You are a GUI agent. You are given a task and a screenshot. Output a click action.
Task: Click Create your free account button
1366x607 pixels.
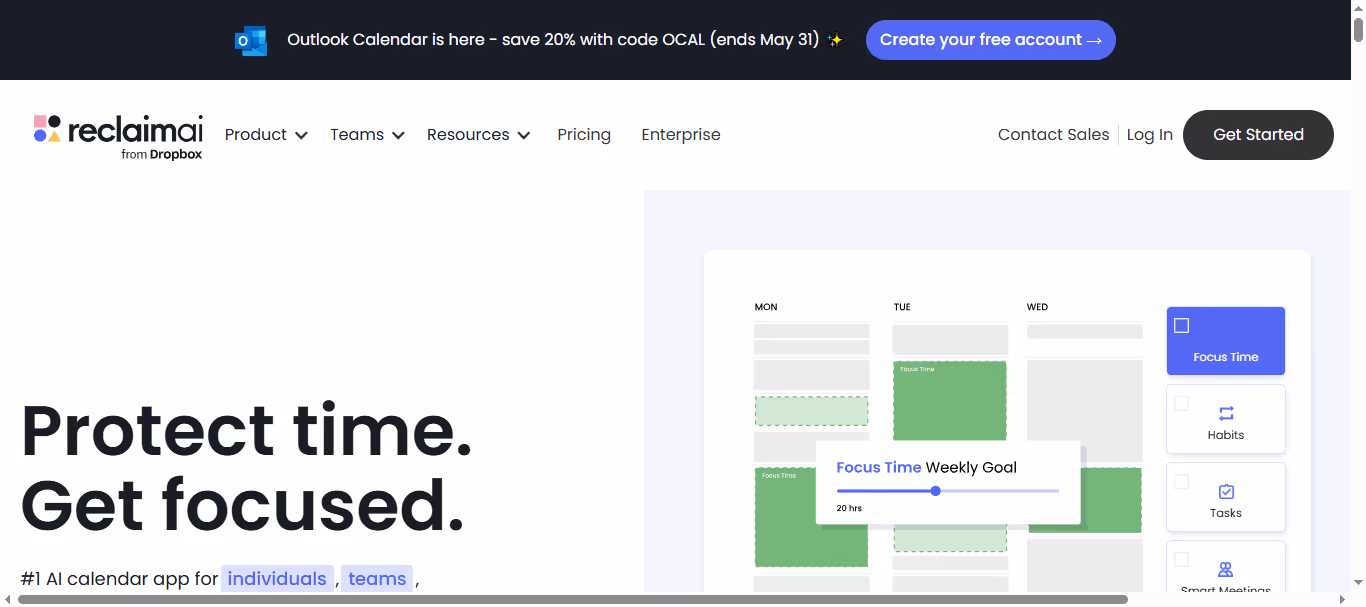coord(991,40)
